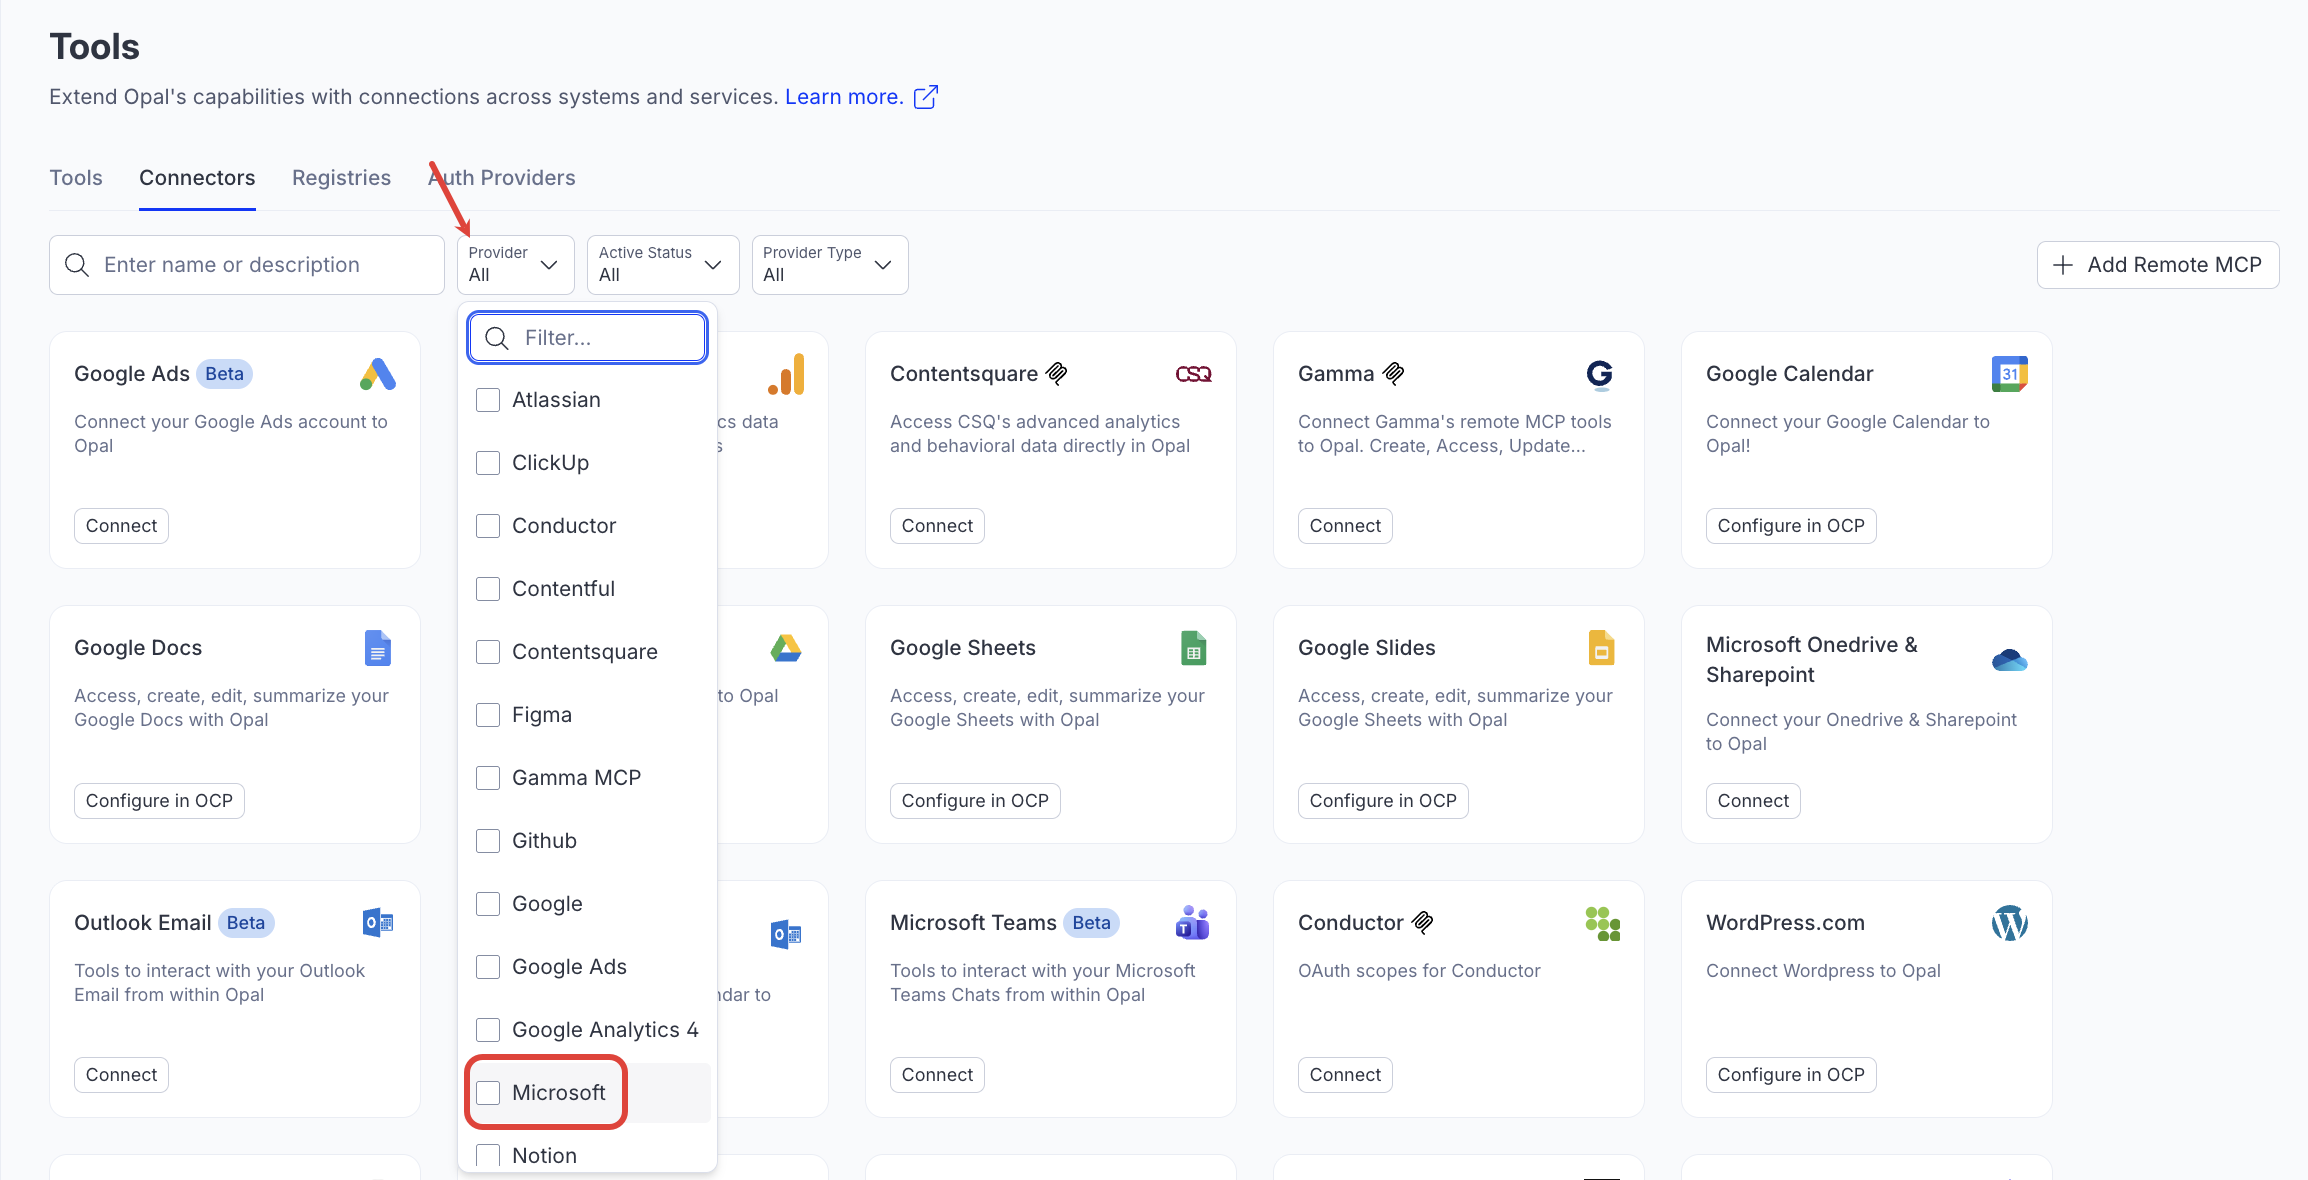2308x1180 pixels.
Task: Click the external link icon after Learn more
Action: (926, 97)
